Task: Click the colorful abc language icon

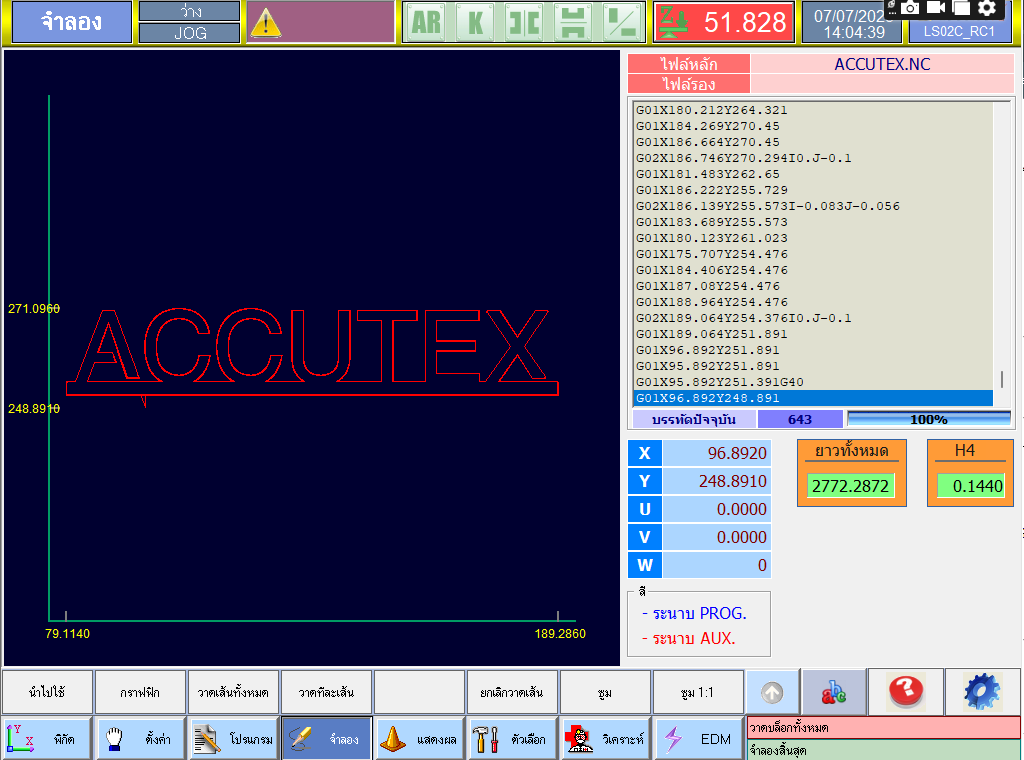Action: [x=834, y=692]
